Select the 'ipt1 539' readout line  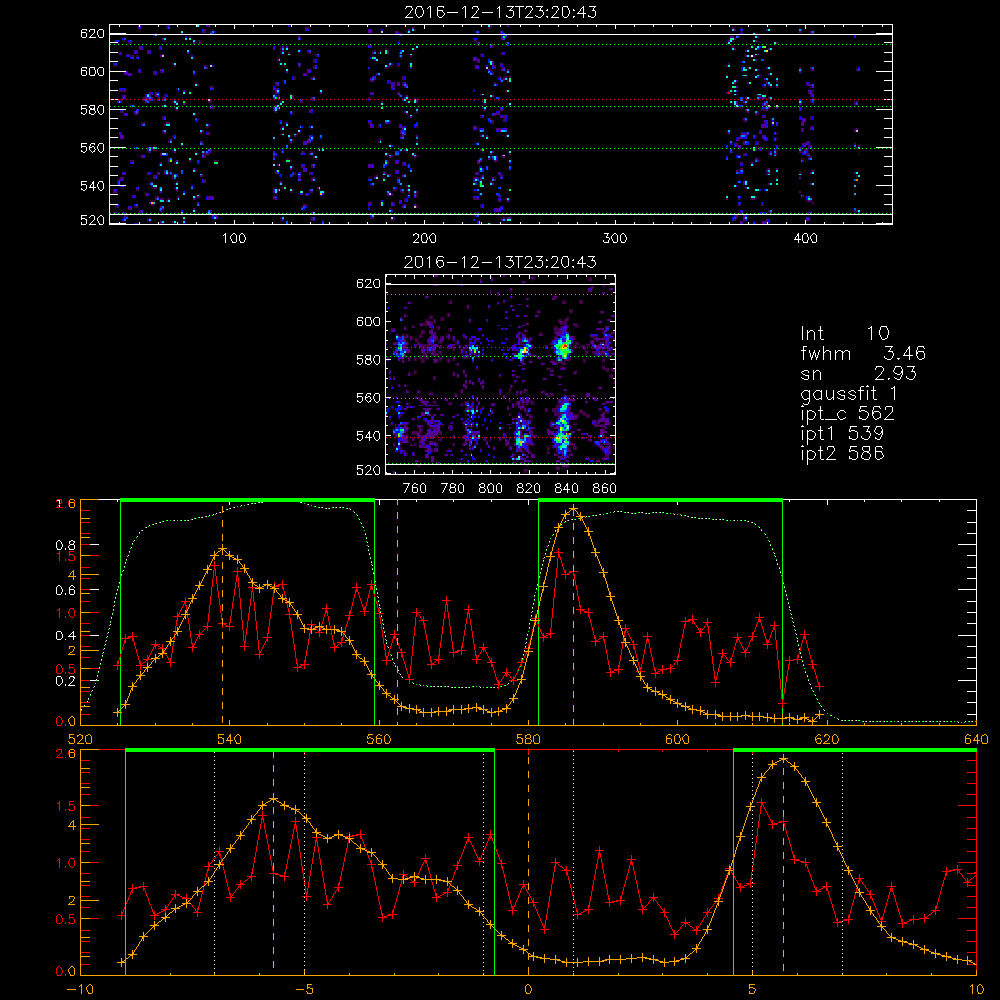tap(842, 434)
